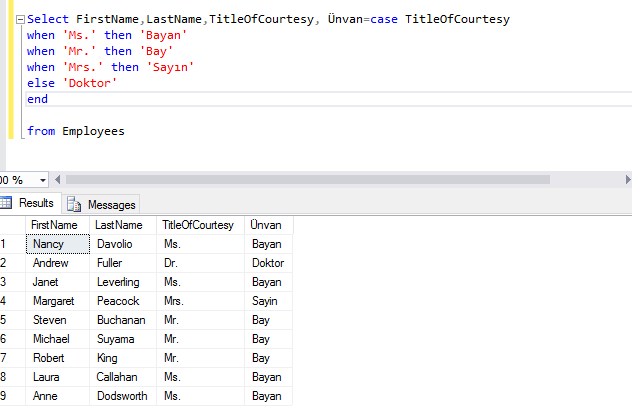This screenshot has width=632, height=414.
Task: Select the Andrew cell
Action: tap(58, 263)
